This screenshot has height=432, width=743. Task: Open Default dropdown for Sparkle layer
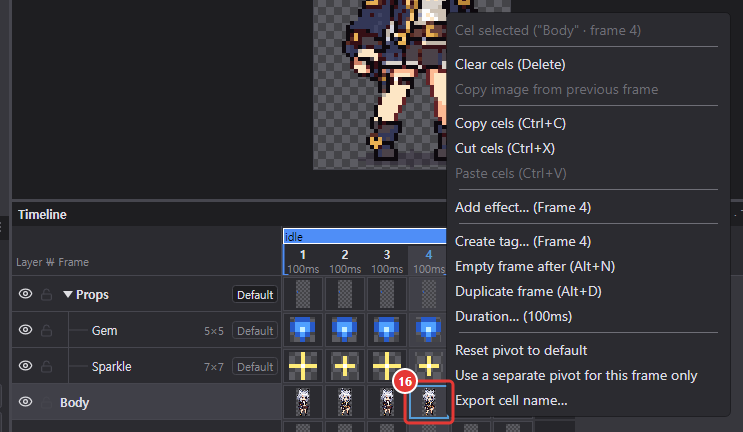pyautogui.click(x=255, y=367)
